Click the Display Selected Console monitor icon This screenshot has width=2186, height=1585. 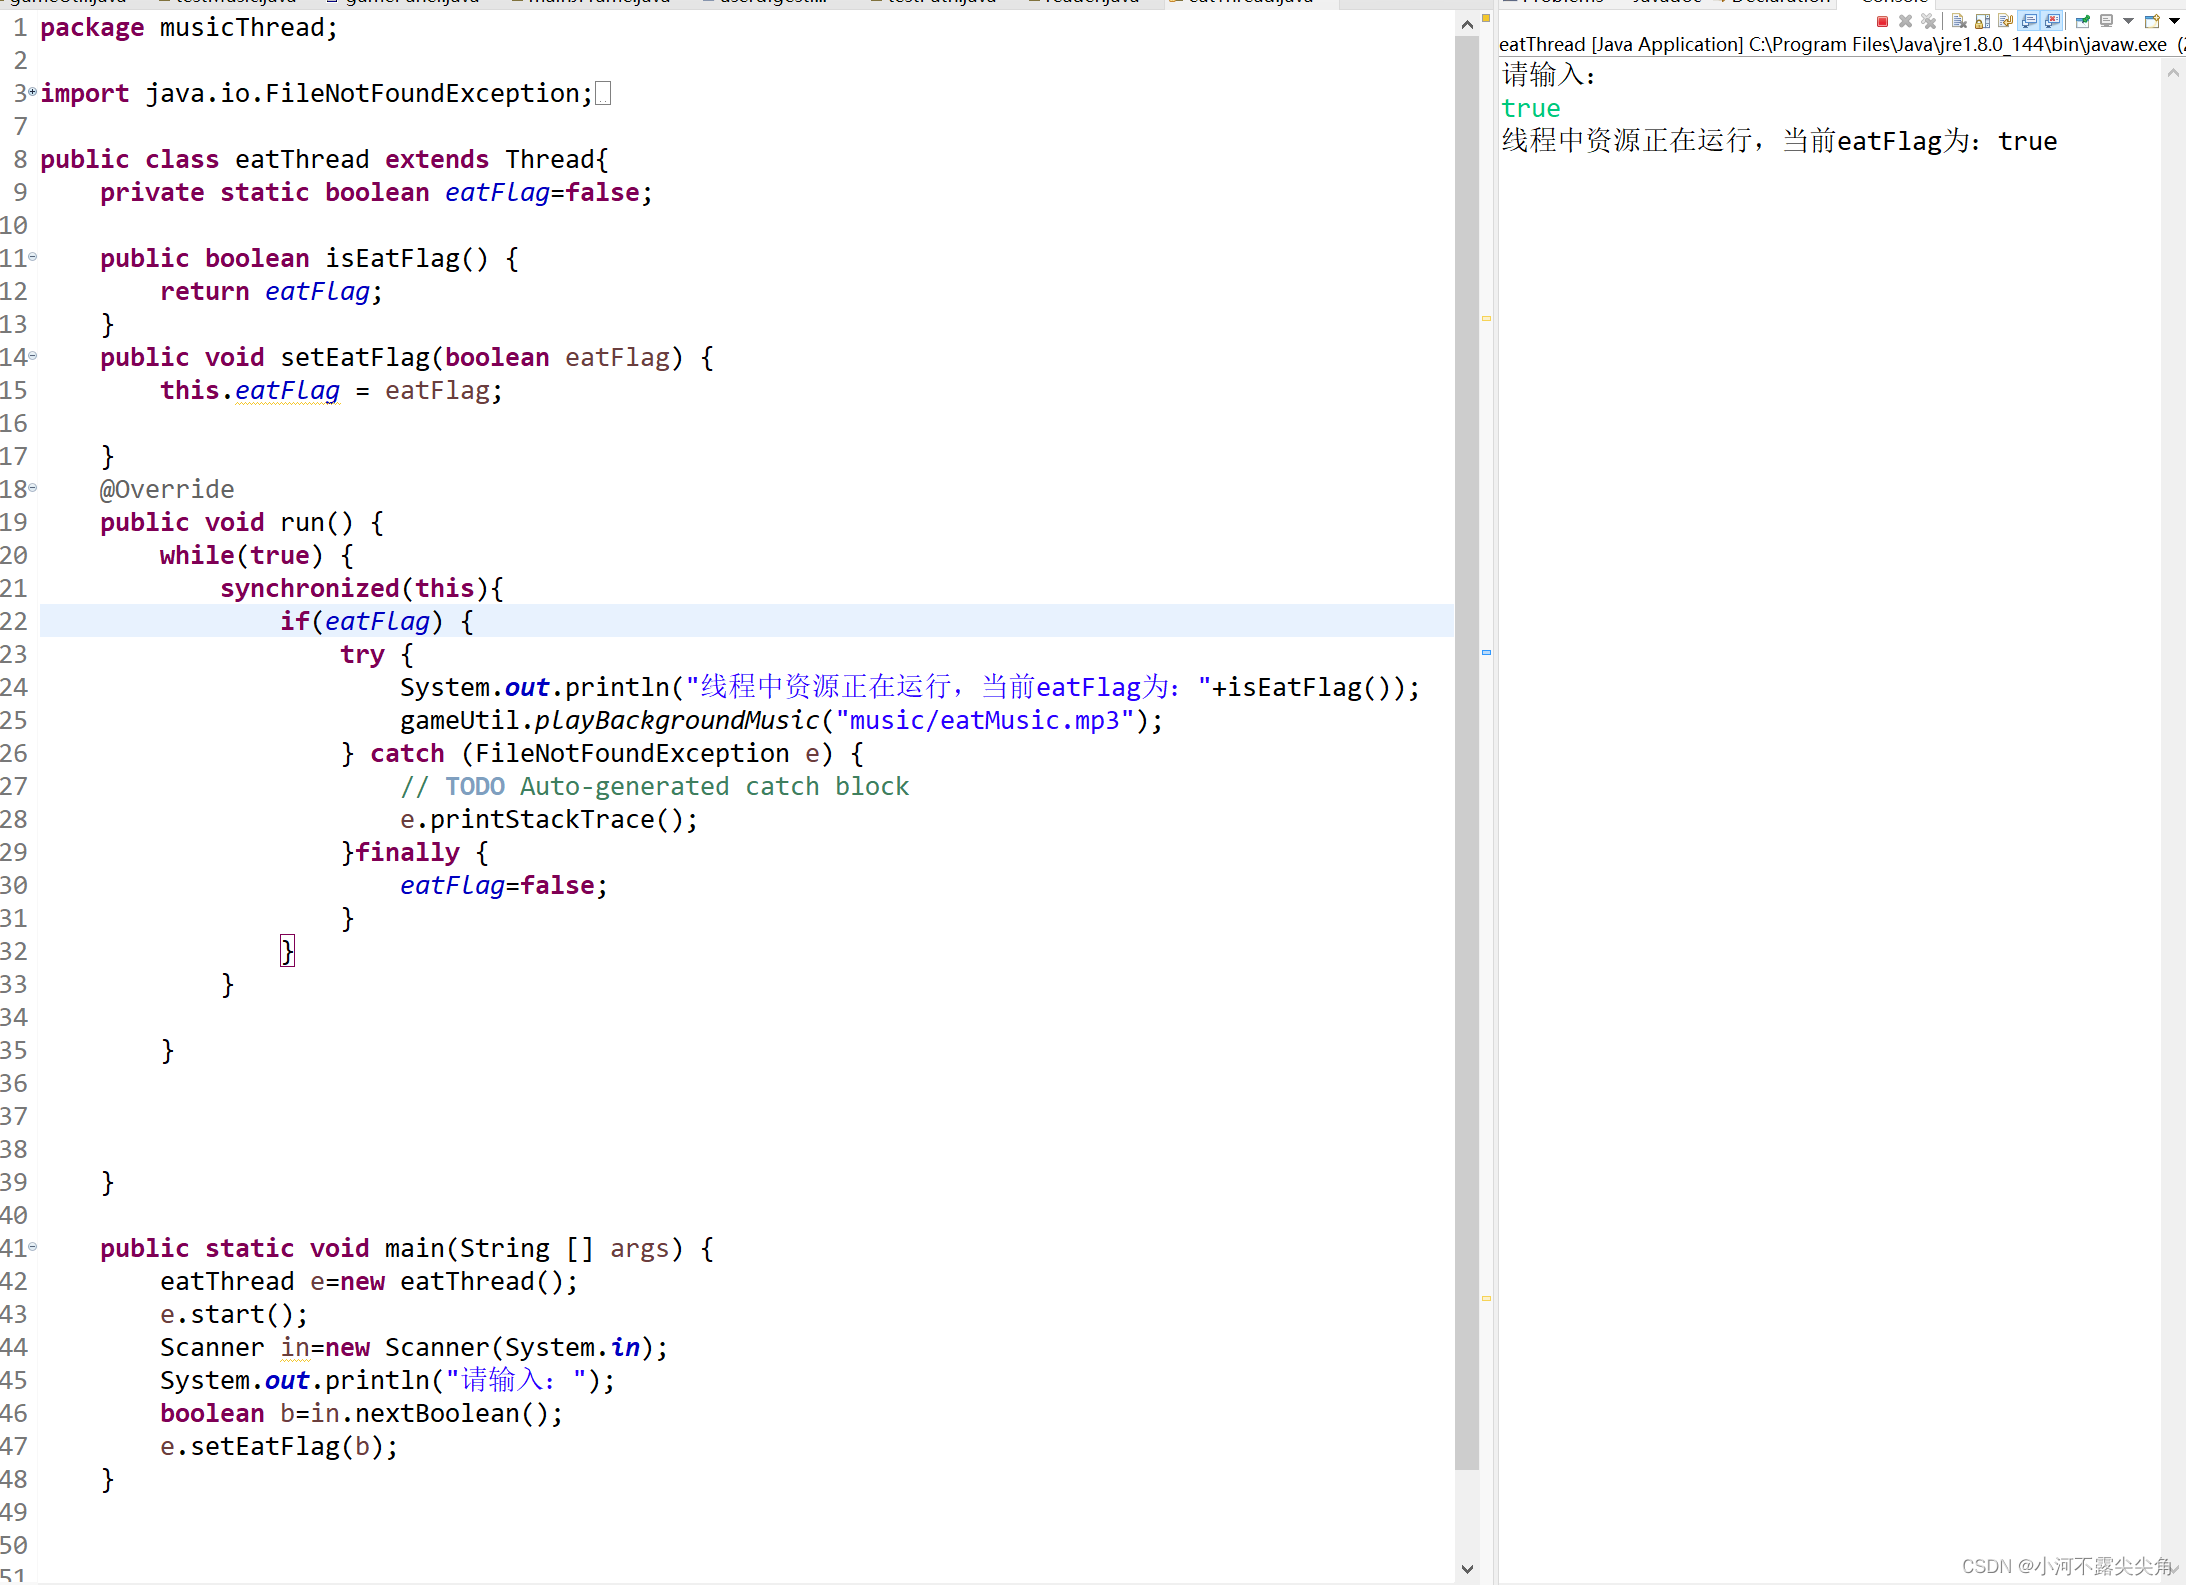click(2106, 21)
